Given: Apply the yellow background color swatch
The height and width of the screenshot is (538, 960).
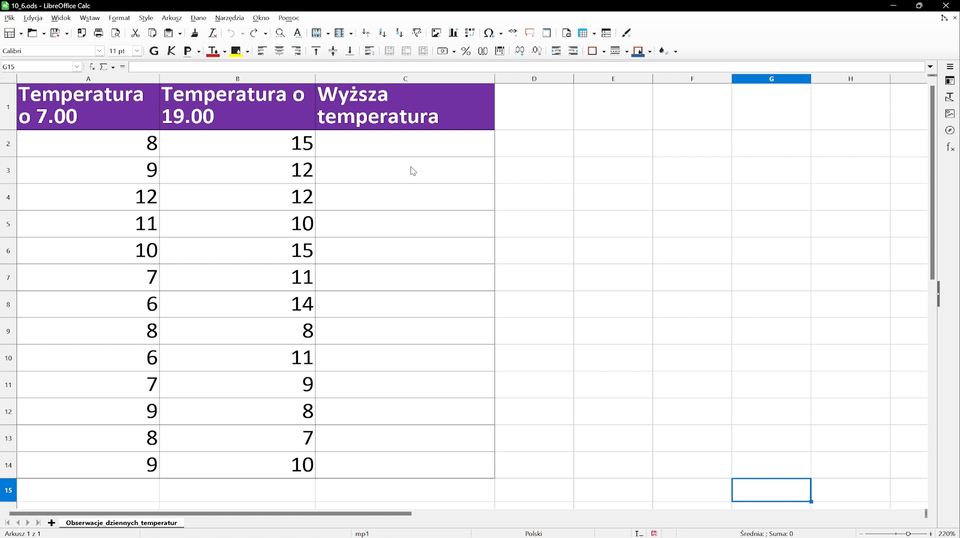Looking at the screenshot, I should (x=236, y=51).
